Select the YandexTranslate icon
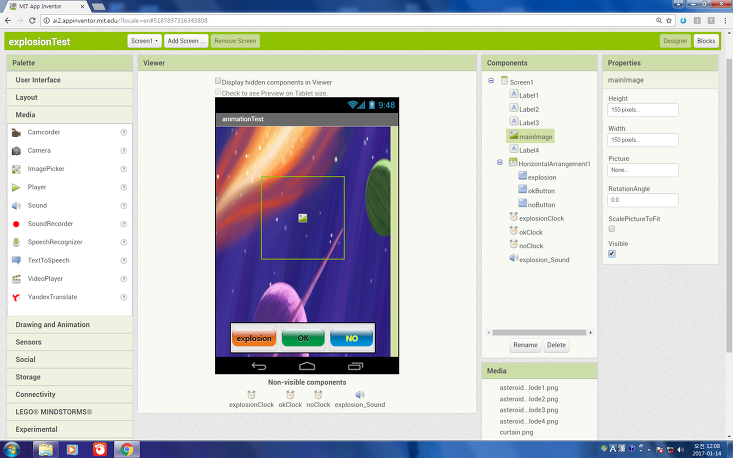Screen dimensions: 733x458 coord(16,297)
